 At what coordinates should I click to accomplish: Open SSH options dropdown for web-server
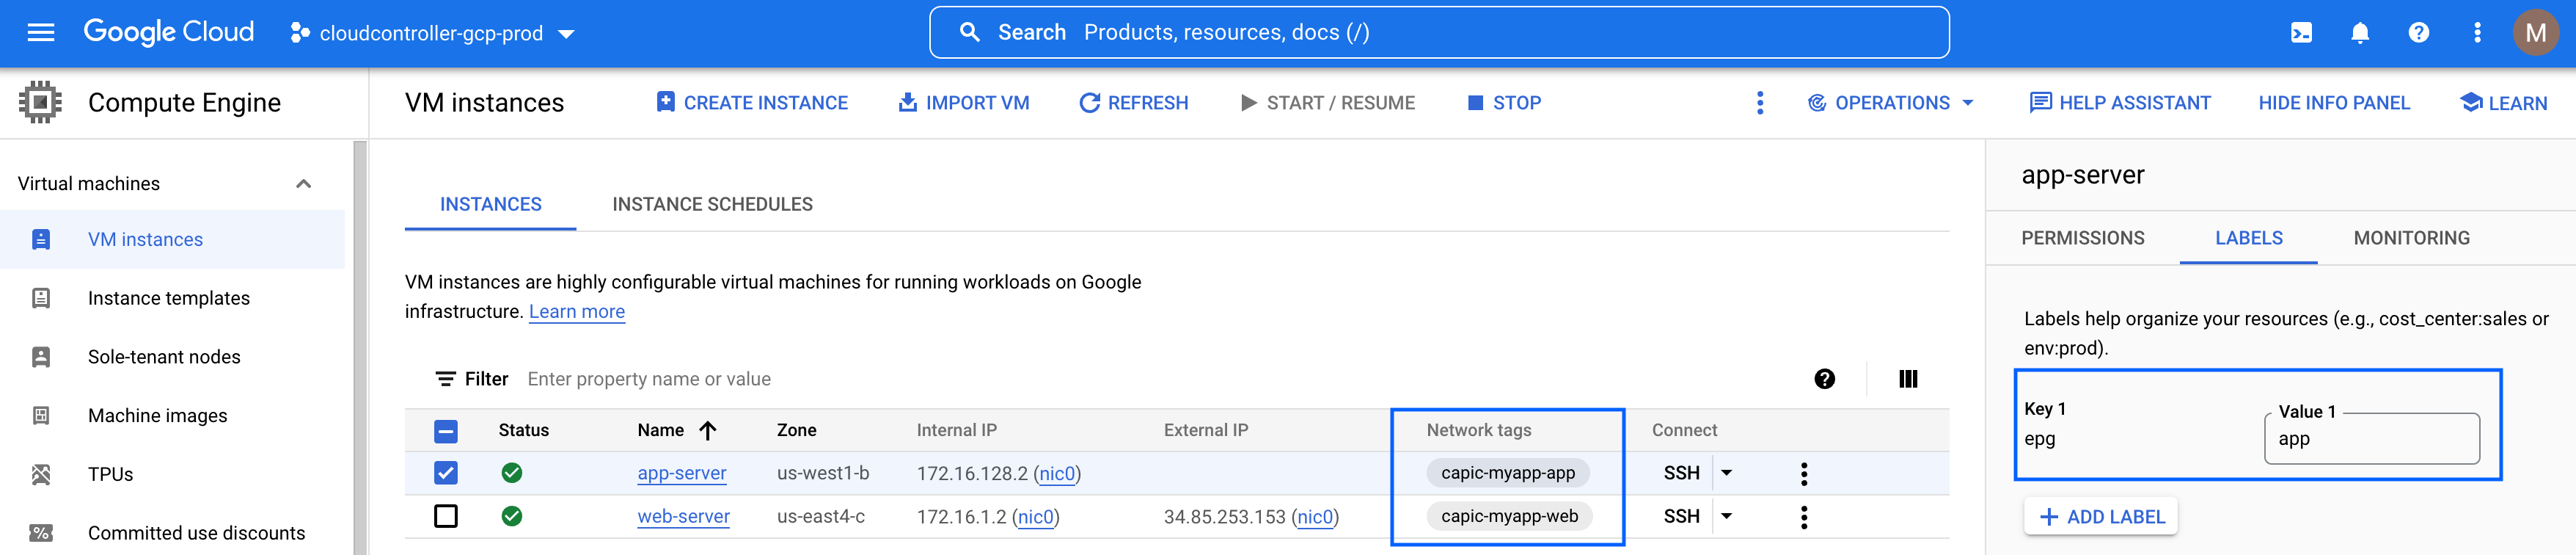1726,516
